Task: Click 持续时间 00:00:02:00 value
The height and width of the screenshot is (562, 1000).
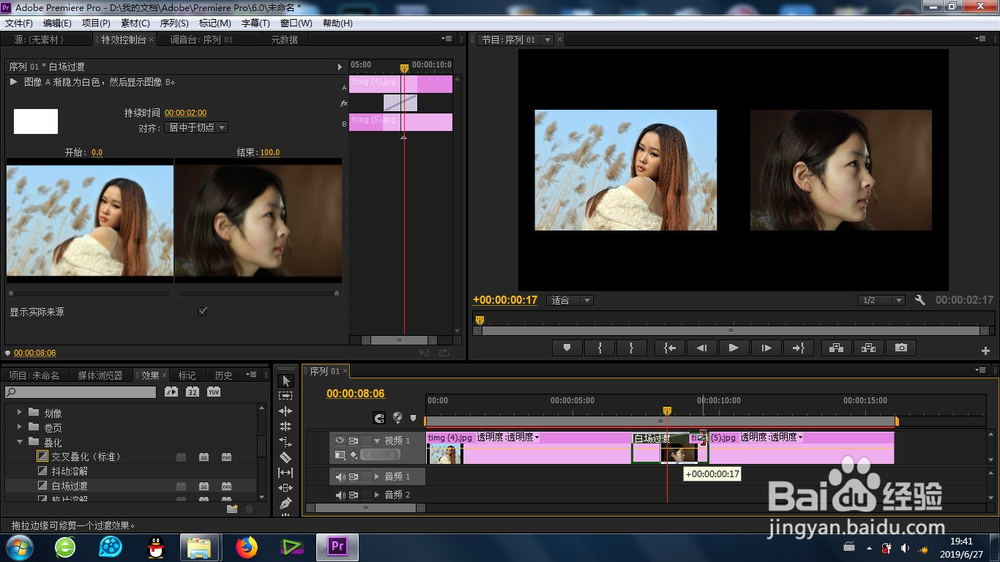Action: [x=186, y=113]
